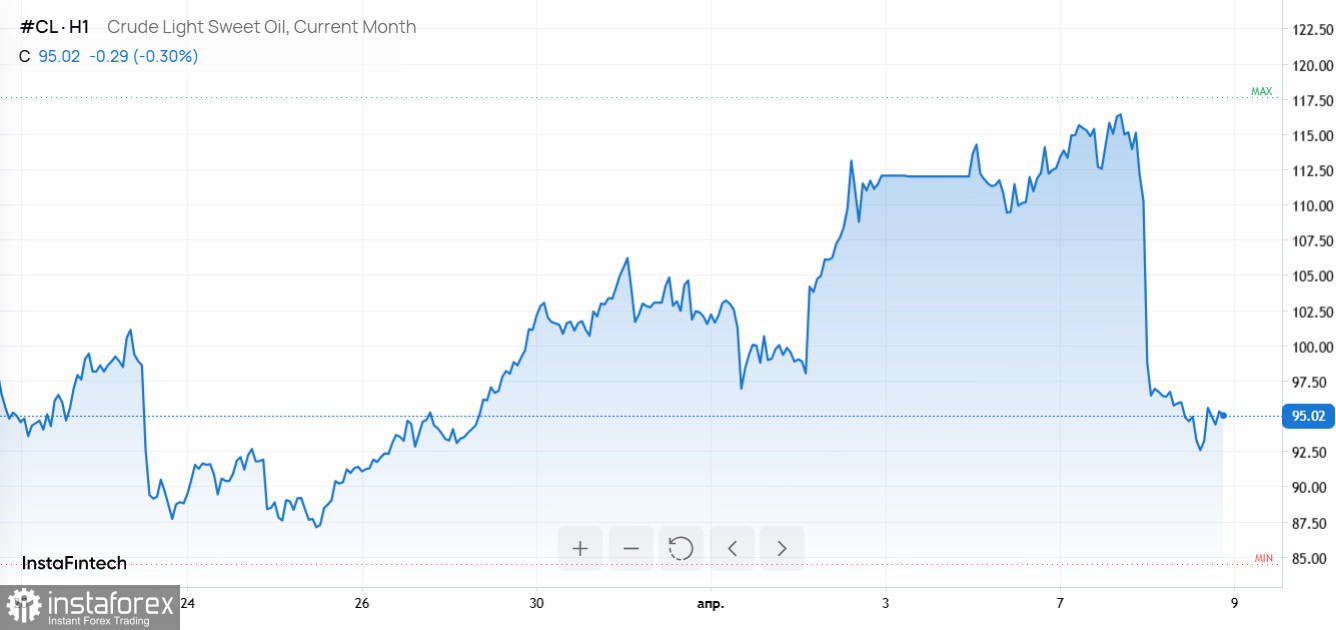Viewport: 1336px width, 630px height.
Task: Click the Crude Light Sweet Oil title
Action: [261, 27]
